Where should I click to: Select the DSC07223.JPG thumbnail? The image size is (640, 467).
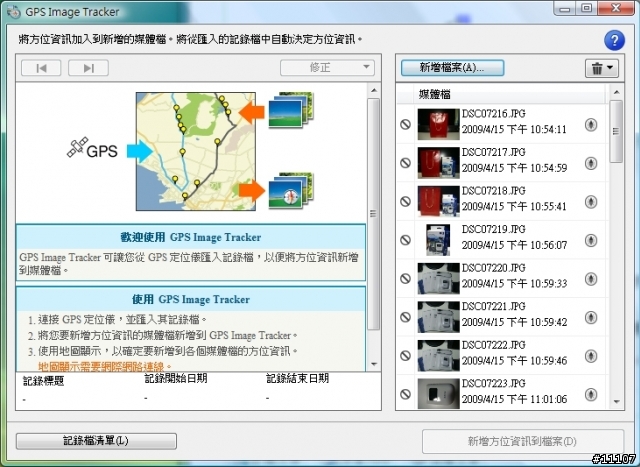point(438,394)
